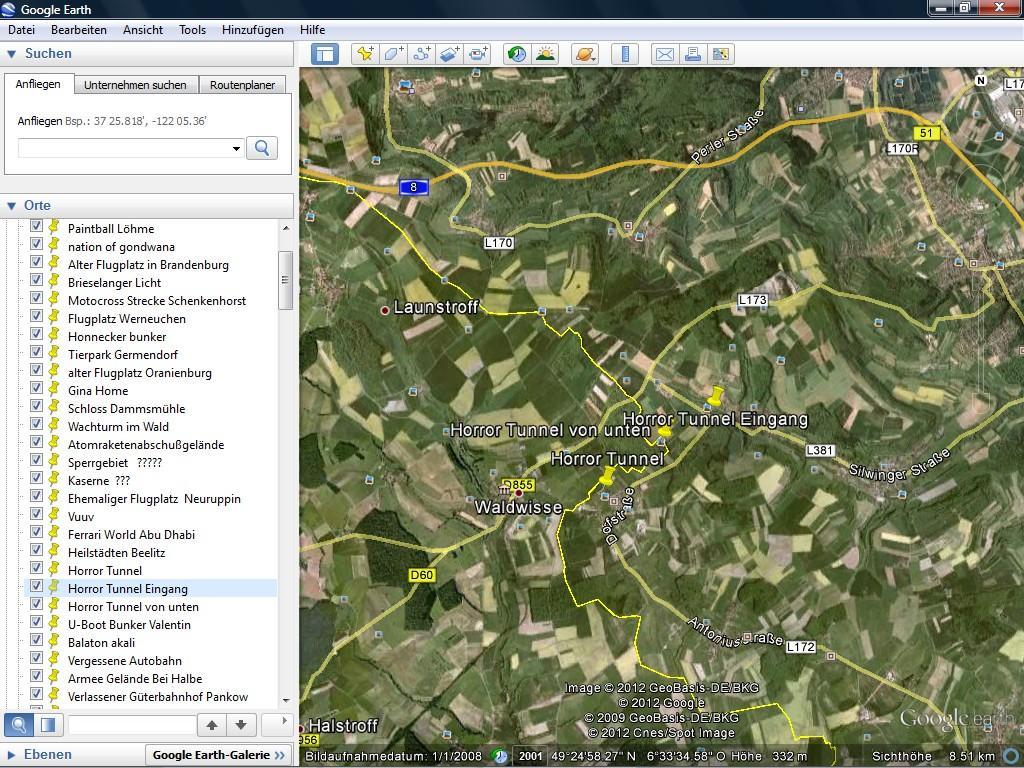Select Atomraketenabschußgelände in the list
This screenshot has width=1024, height=768.
[x=146, y=445]
